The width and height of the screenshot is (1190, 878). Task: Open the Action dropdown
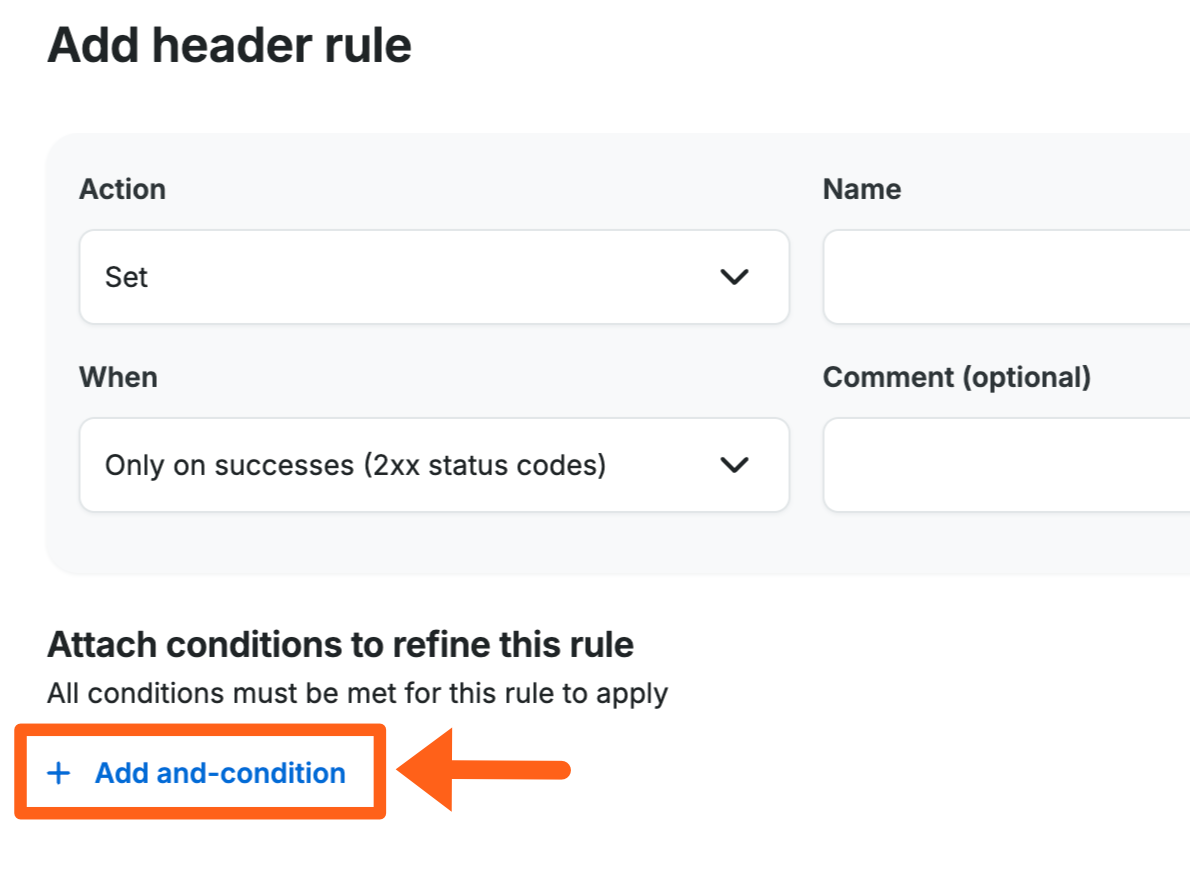(x=433, y=277)
